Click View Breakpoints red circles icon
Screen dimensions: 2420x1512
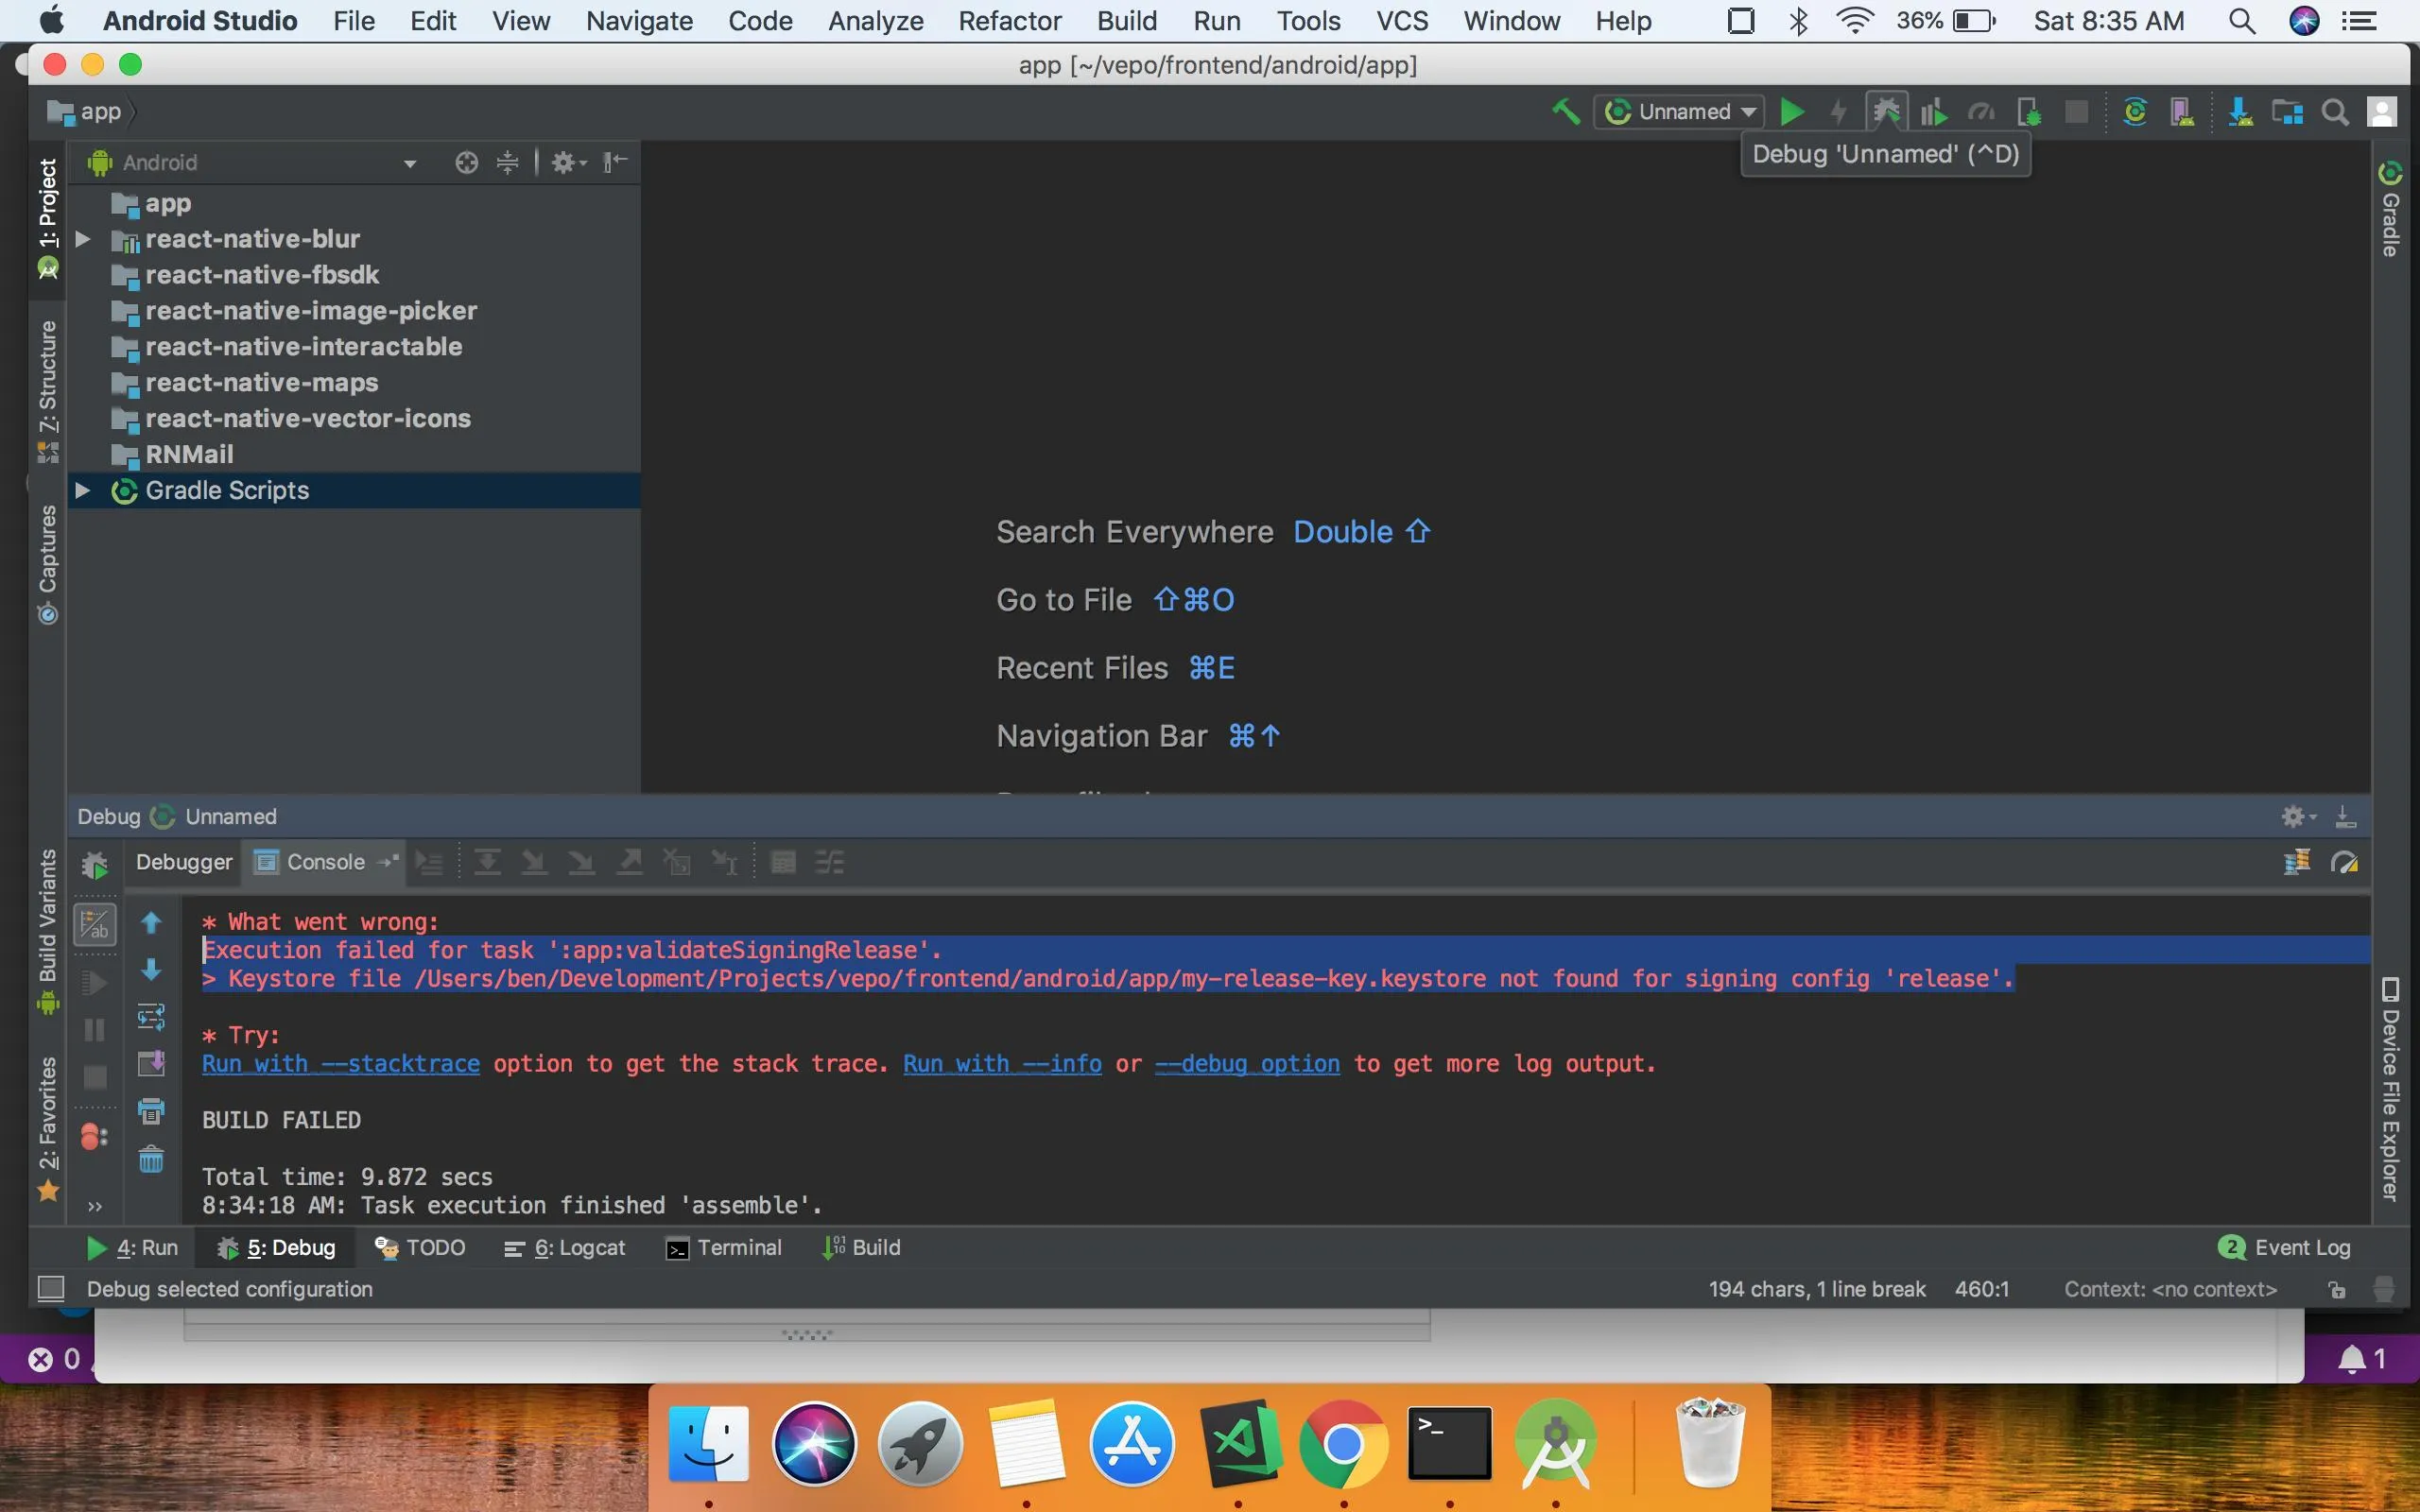tap(94, 1136)
